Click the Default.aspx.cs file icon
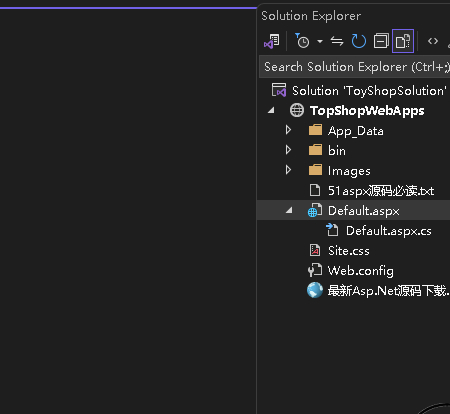Image resolution: width=450 pixels, height=414 pixels. click(332, 230)
